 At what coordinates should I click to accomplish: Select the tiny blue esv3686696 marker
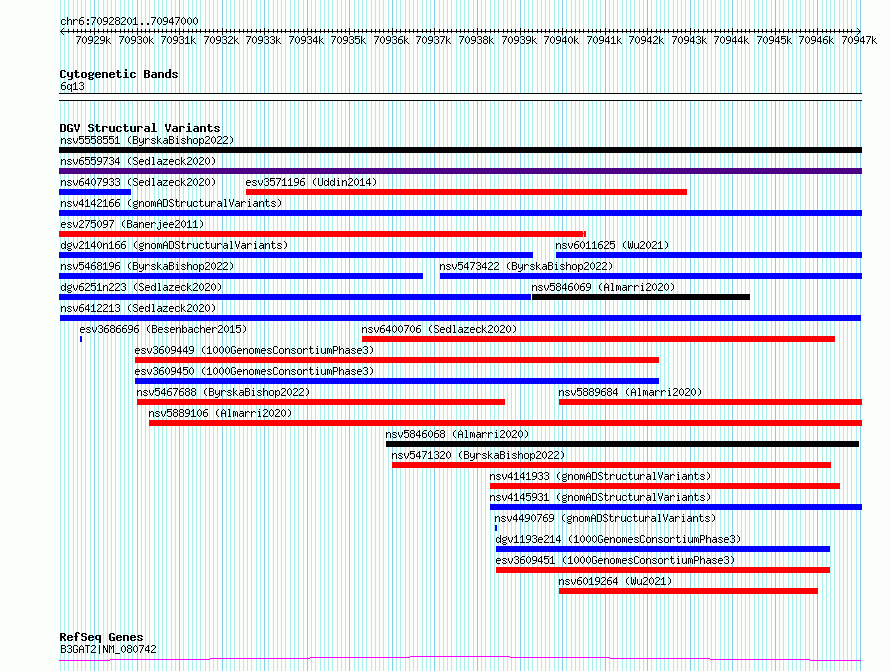click(81, 339)
